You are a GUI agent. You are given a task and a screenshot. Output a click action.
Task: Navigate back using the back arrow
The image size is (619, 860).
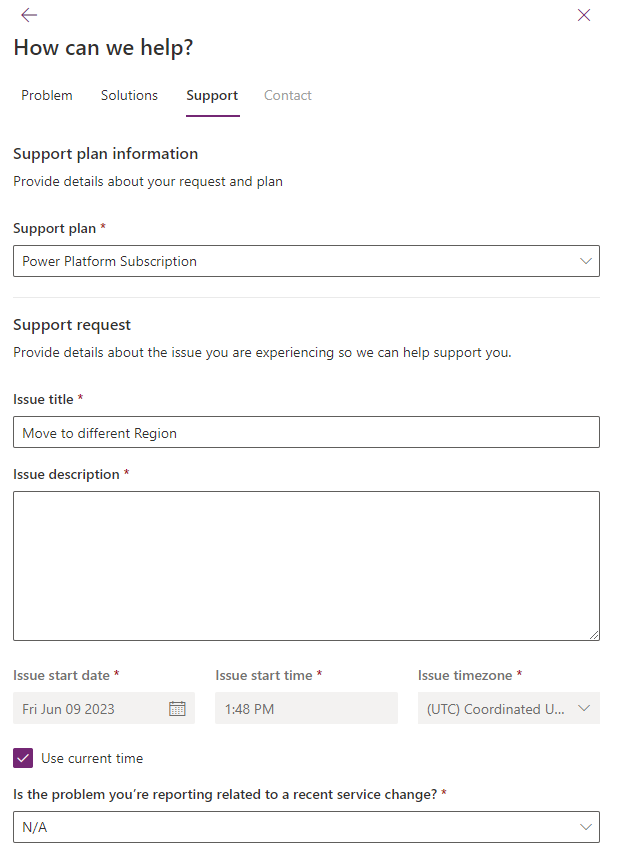tap(28, 15)
